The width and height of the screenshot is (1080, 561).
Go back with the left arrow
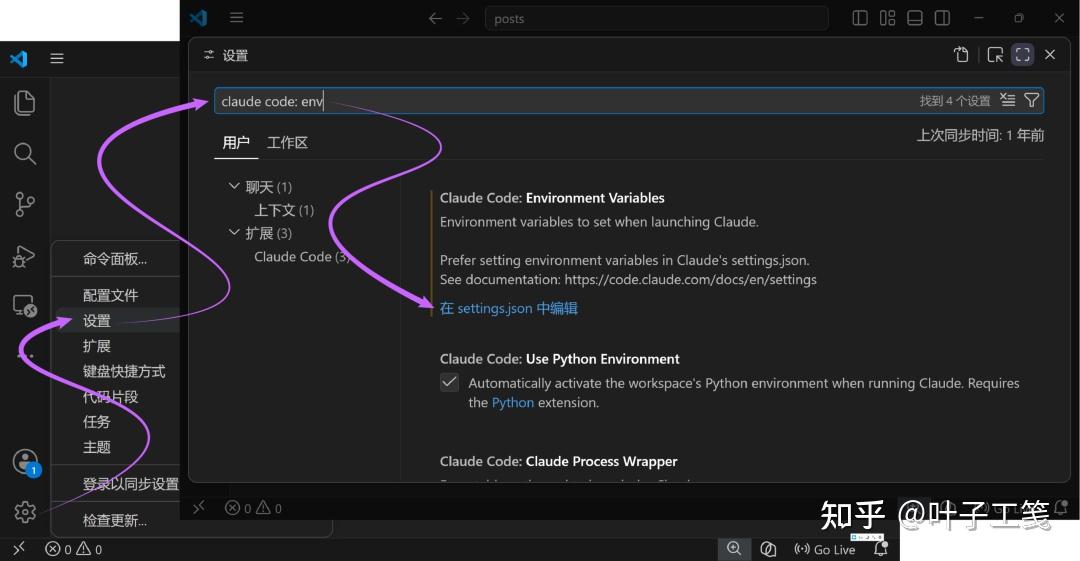tap(435, 19)
